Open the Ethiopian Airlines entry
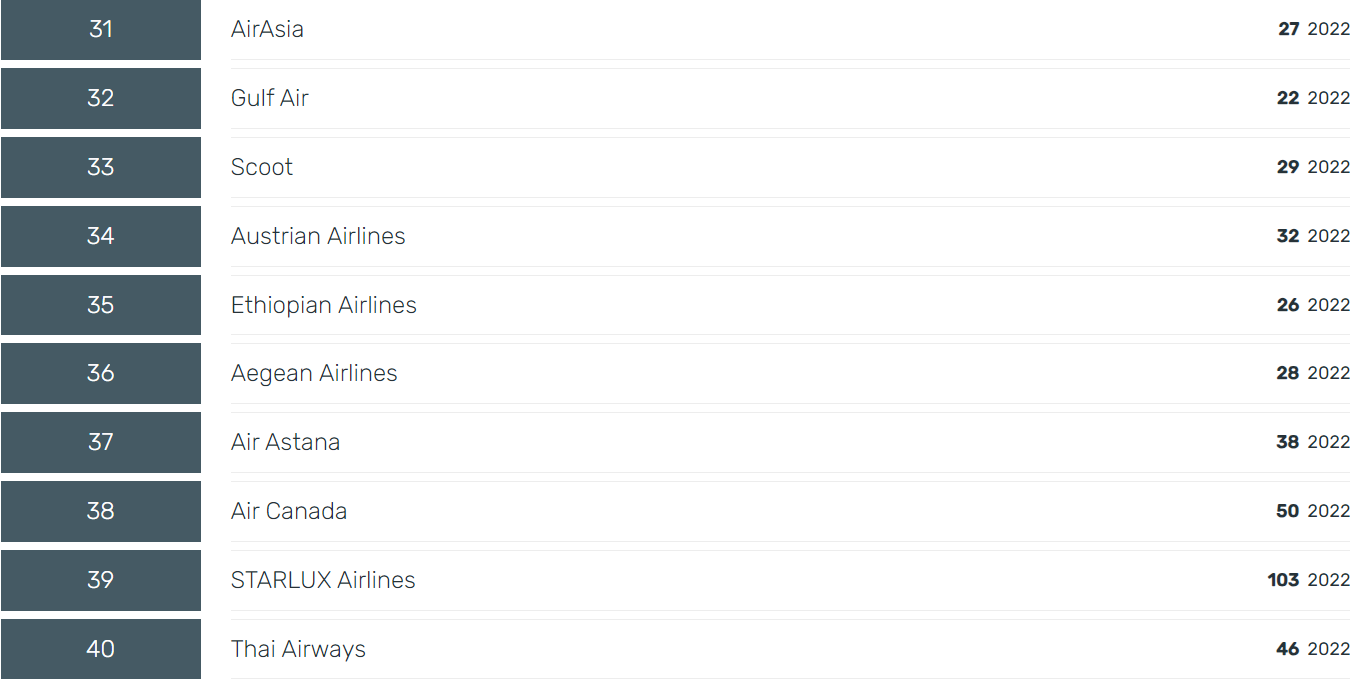 pos(324,305)
